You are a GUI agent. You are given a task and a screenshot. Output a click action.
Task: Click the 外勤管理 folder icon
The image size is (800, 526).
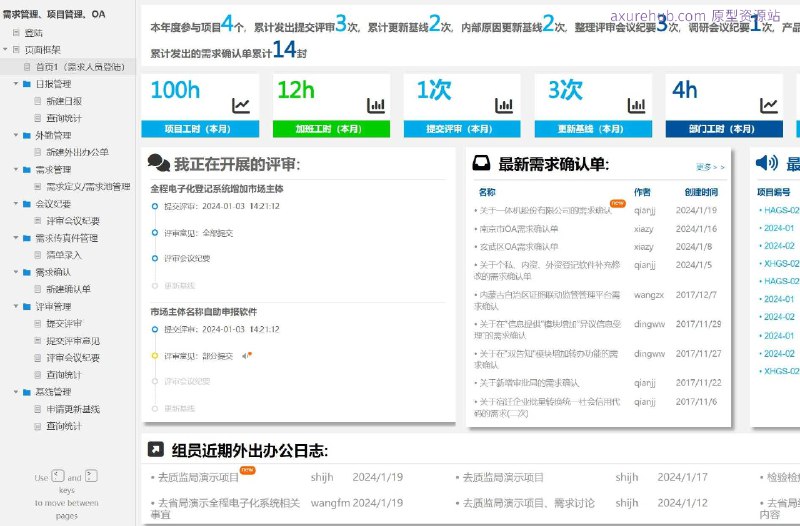click(27, 135)
